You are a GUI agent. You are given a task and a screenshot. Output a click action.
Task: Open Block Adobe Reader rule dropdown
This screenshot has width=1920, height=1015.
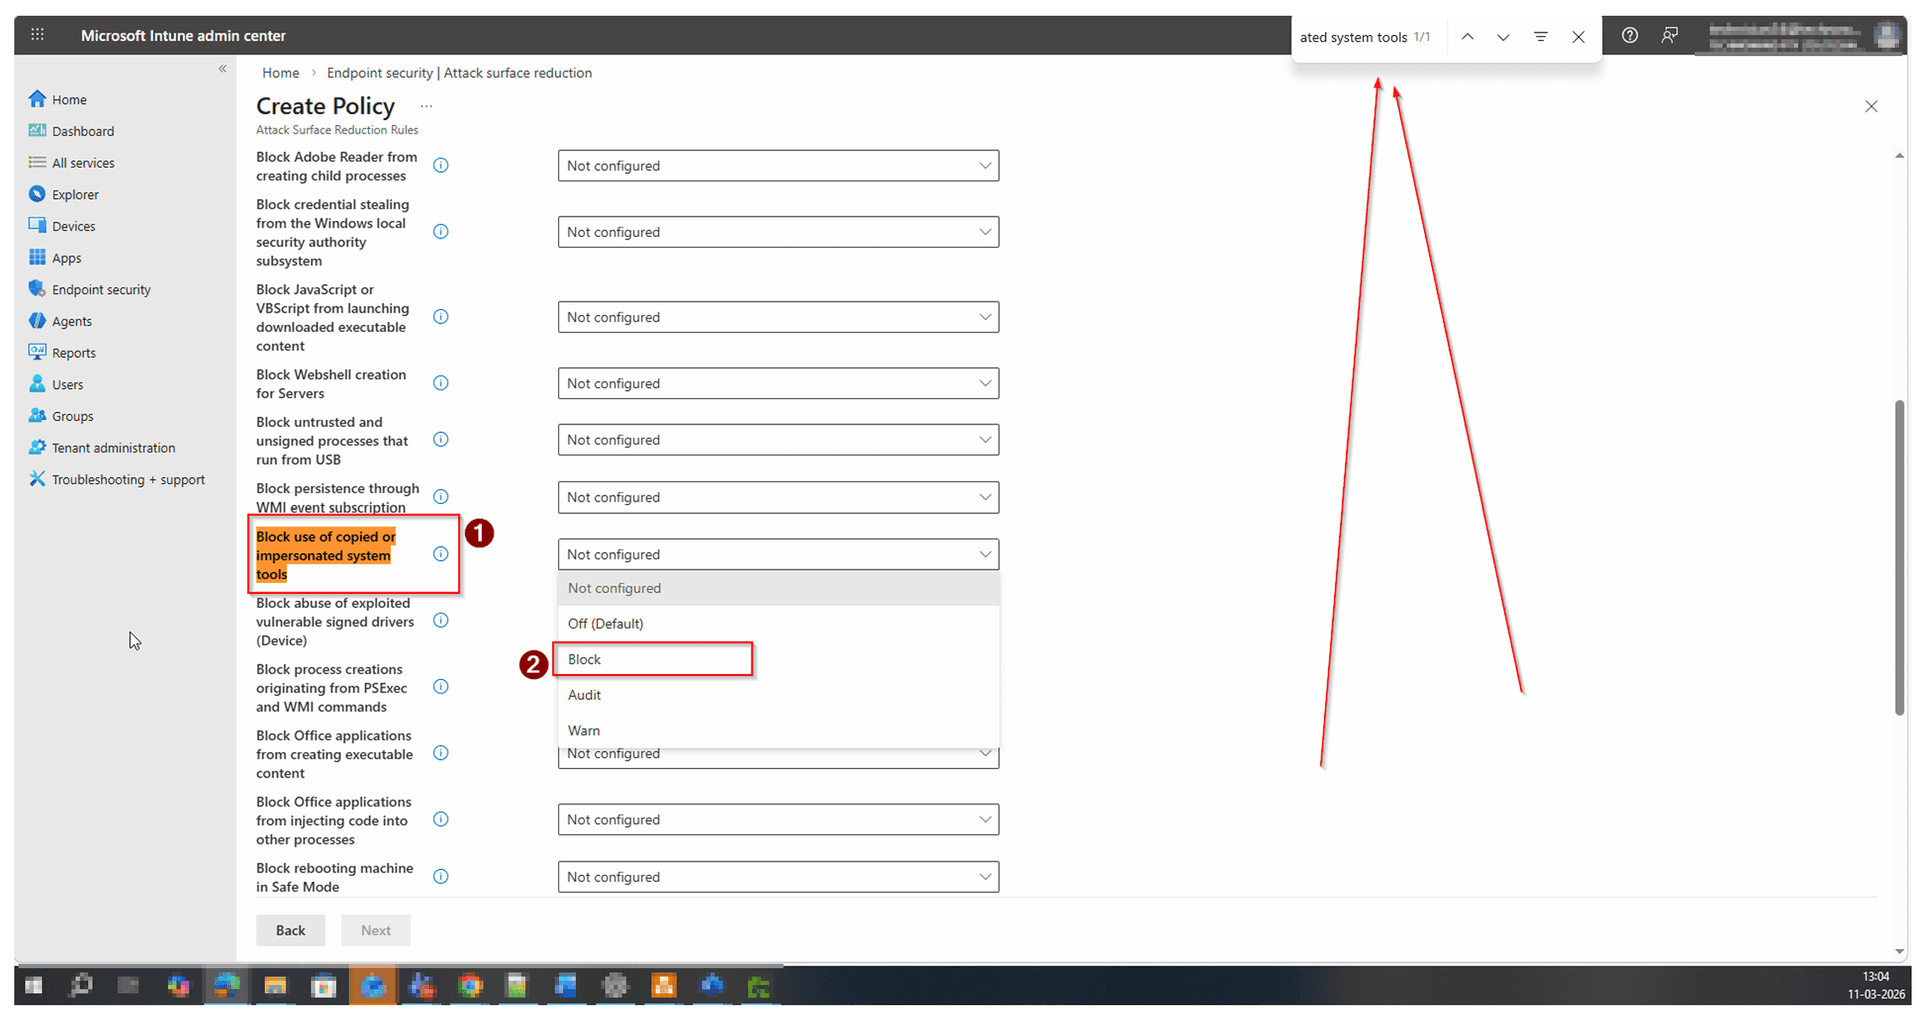pyautogui.click(x=778, y=166)
